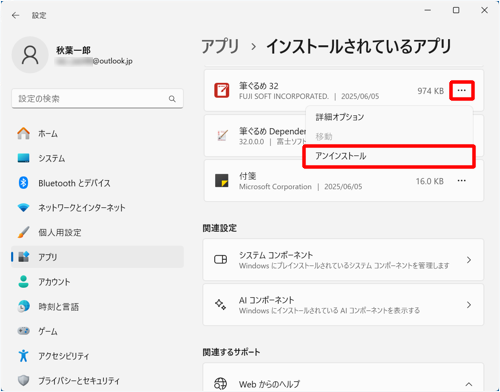Click the システム monitor icon

[23, 158]
